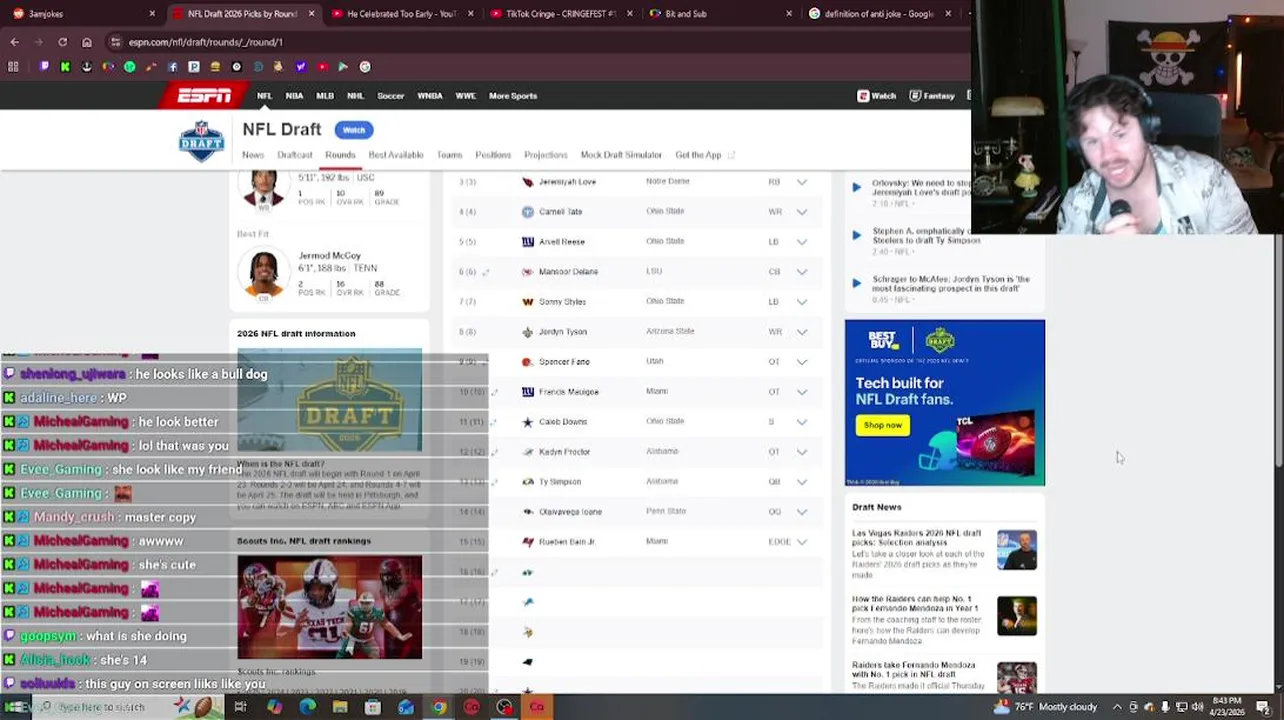
Task: Expand the Mansoor Delane pick details
Action: coord(801,272)
